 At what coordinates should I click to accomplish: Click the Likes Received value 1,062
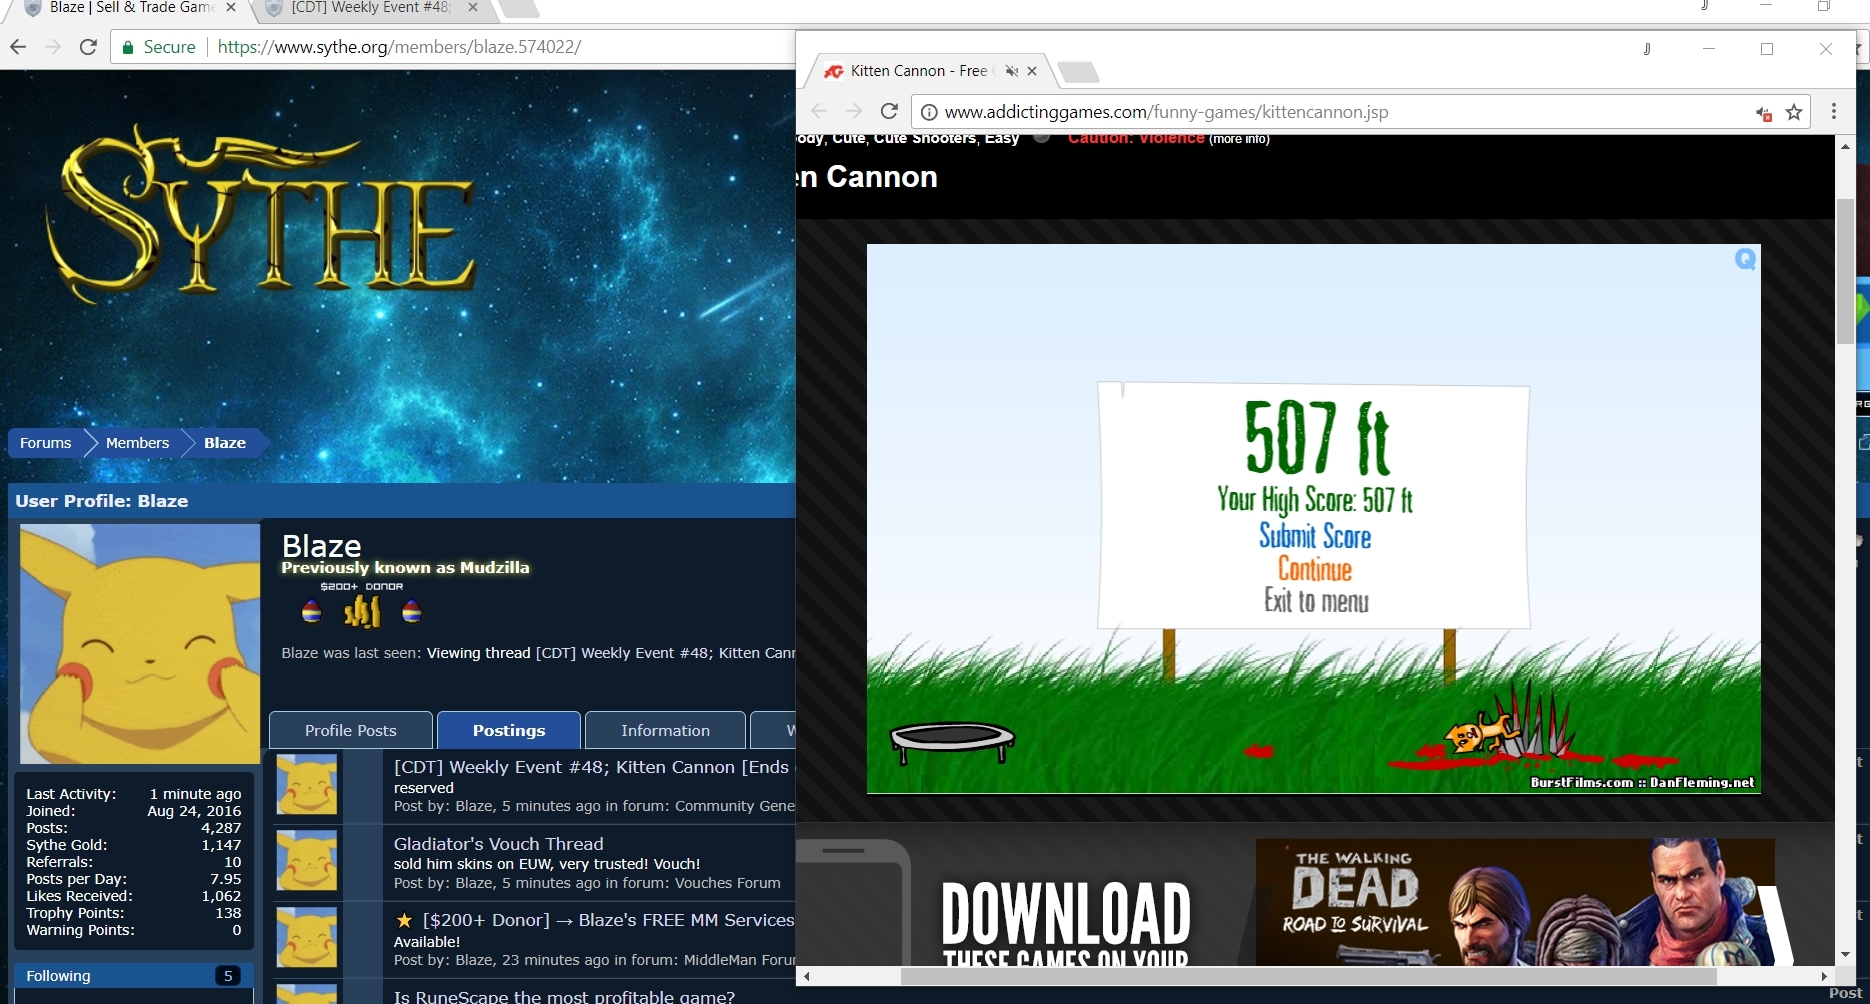[x=221, y=896]
